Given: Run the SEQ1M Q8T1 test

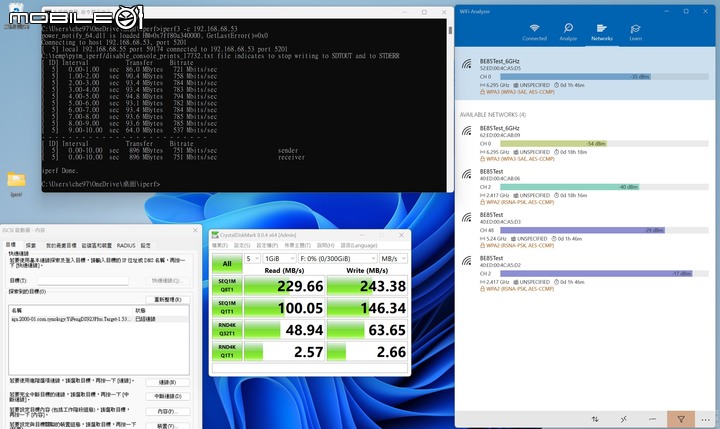Looking at the screenshot, I should [x=227, y=285].
